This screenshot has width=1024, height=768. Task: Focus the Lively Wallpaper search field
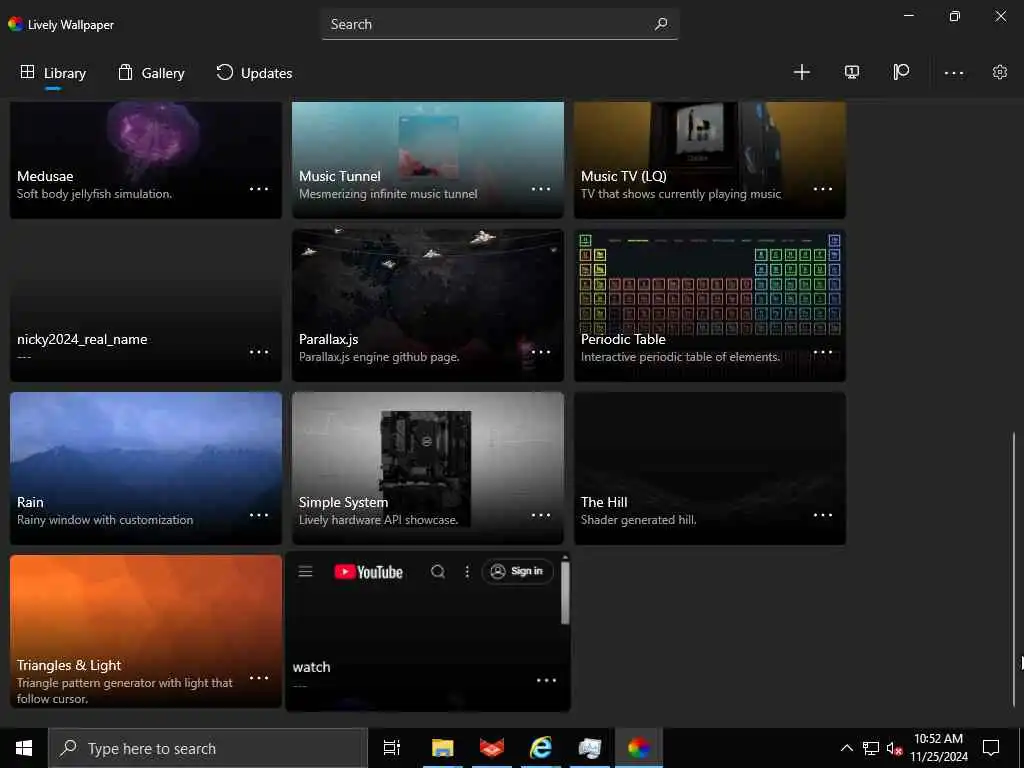point(500,24)
